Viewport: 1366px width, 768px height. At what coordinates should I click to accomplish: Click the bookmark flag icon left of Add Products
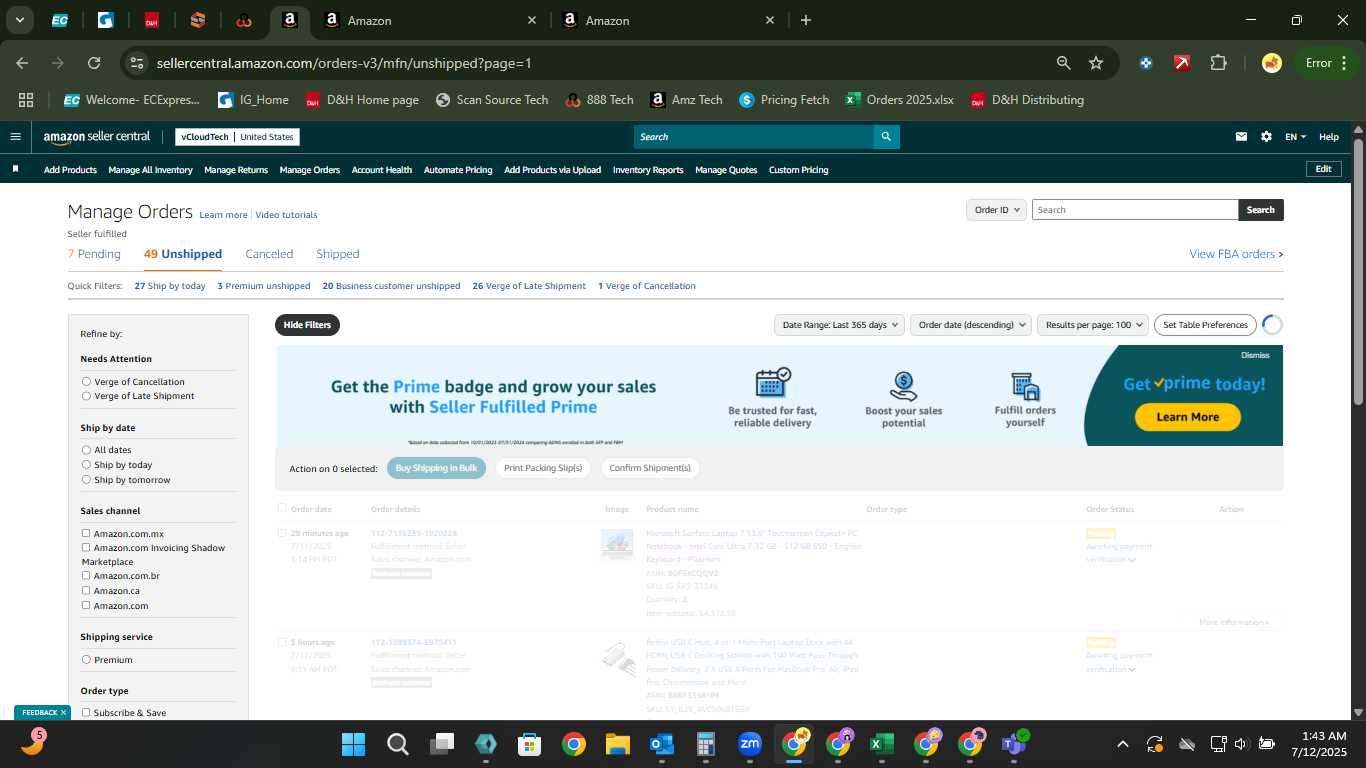pos(15,169)
